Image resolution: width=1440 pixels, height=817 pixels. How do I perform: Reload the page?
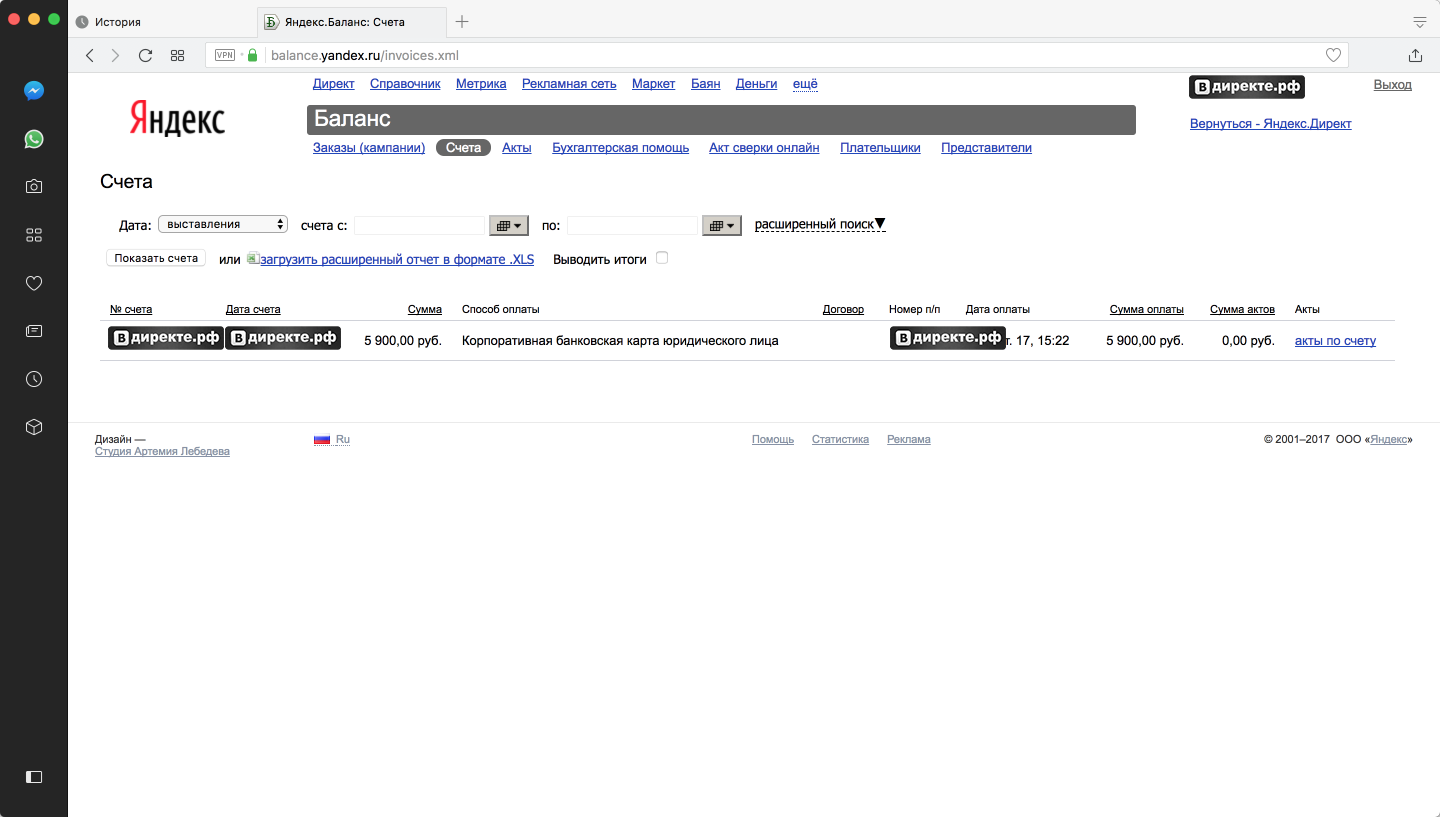(x=145, y=56)
